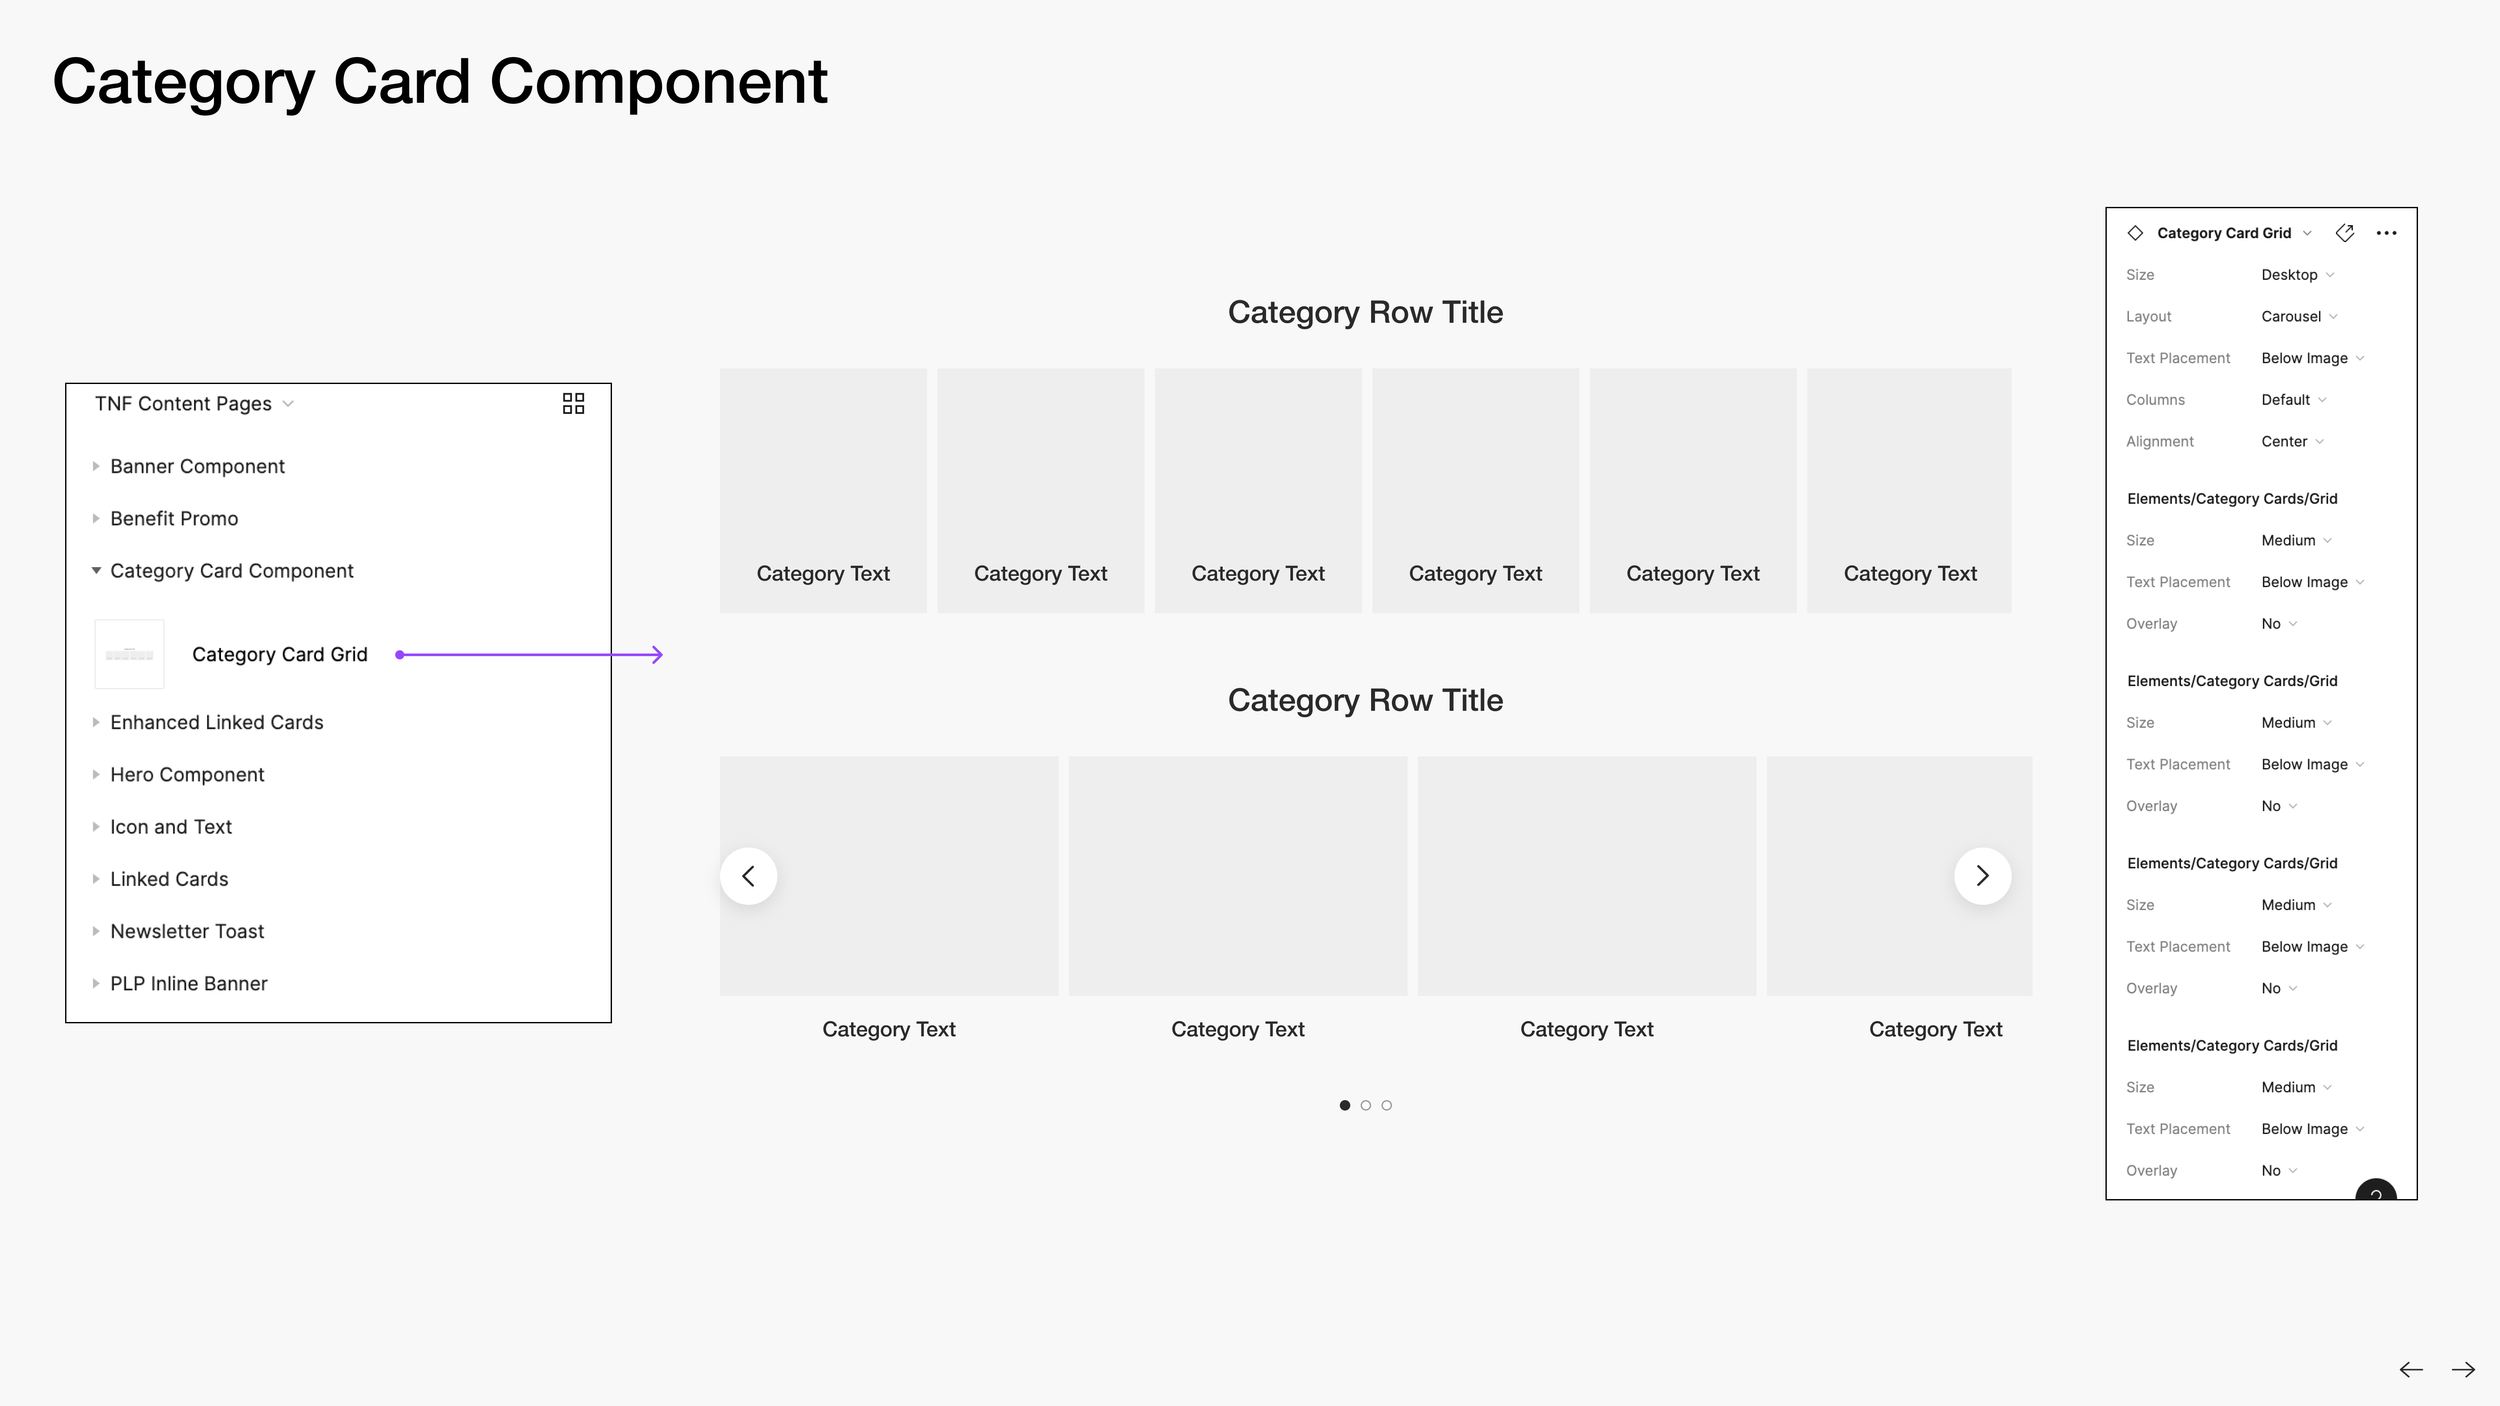Click the detach instance icon in properties panel
The image size is (2500, 1406).
pyautogui.click(x=2344, y=233)
